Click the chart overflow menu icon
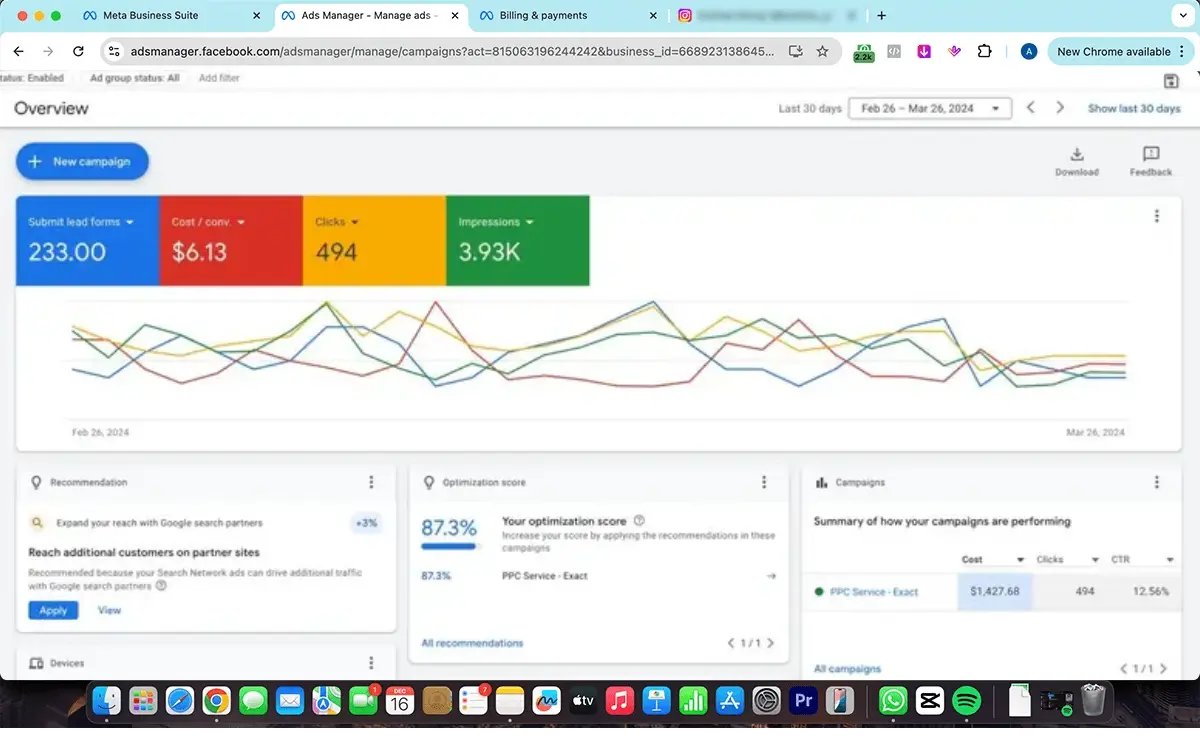1200x750 pixels. pos(1157,216)
